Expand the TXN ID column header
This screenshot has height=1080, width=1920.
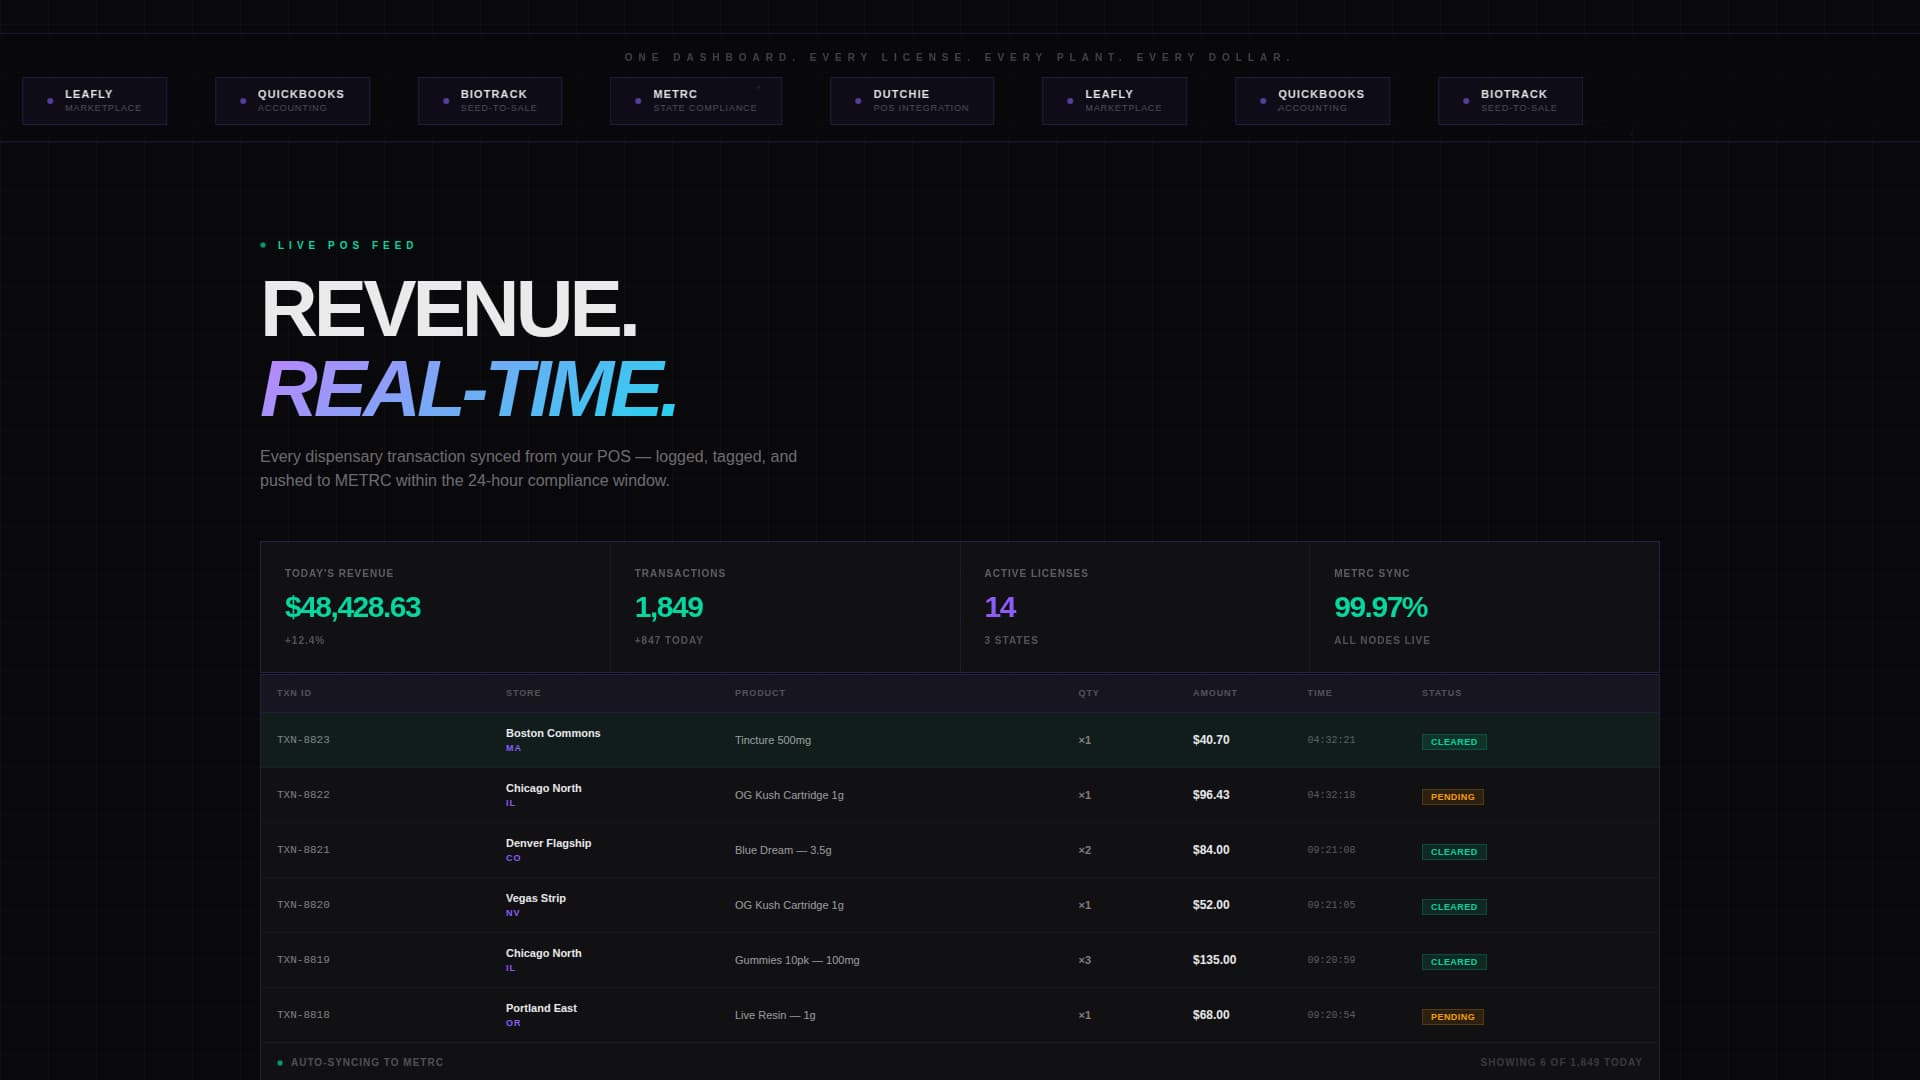(295, 692)
